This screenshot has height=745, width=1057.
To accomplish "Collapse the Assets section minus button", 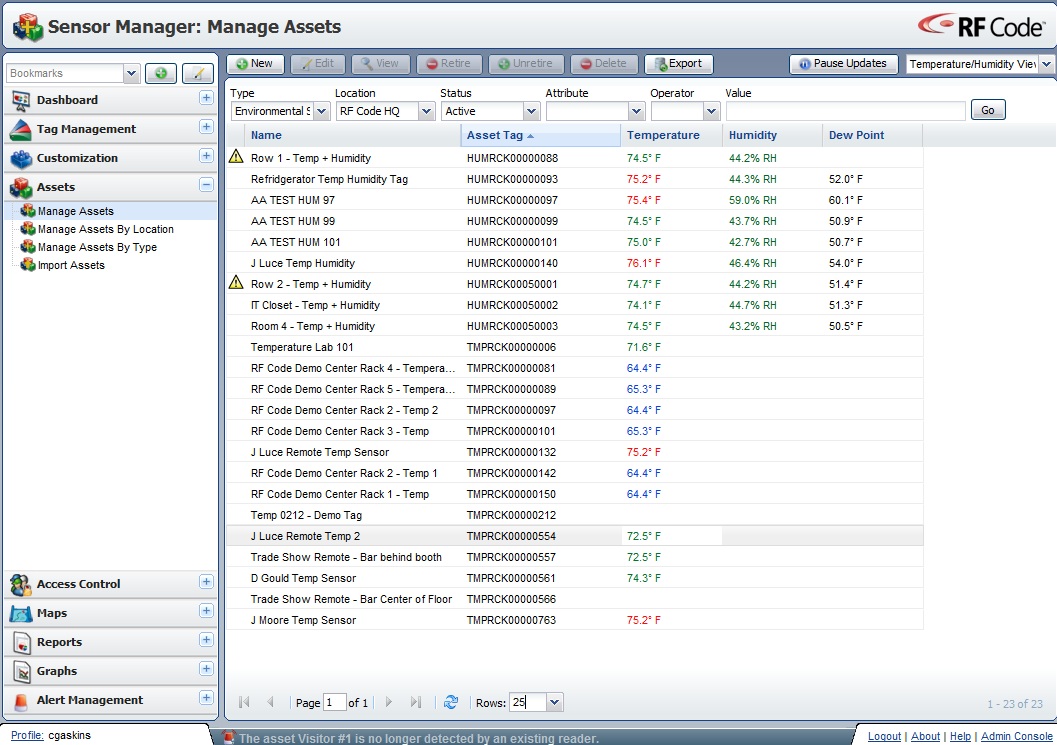I will [206, 185].
